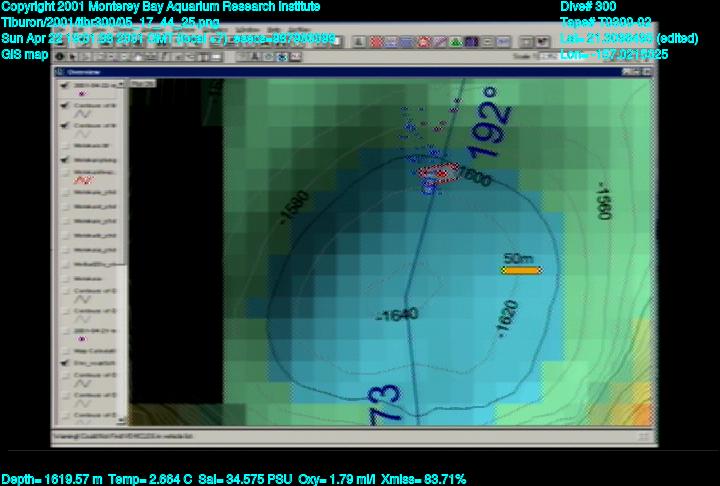Image resolution: width=720 pixels, height=486 pixels.
Task: Uncheck the topmost 2001-04-22 layer checkbox
Action: [x=65, y=84]
